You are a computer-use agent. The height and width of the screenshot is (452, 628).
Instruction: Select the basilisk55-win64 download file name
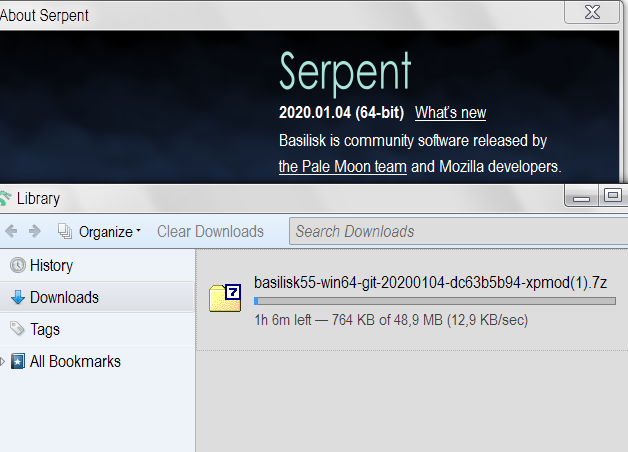tap(431, 283)
